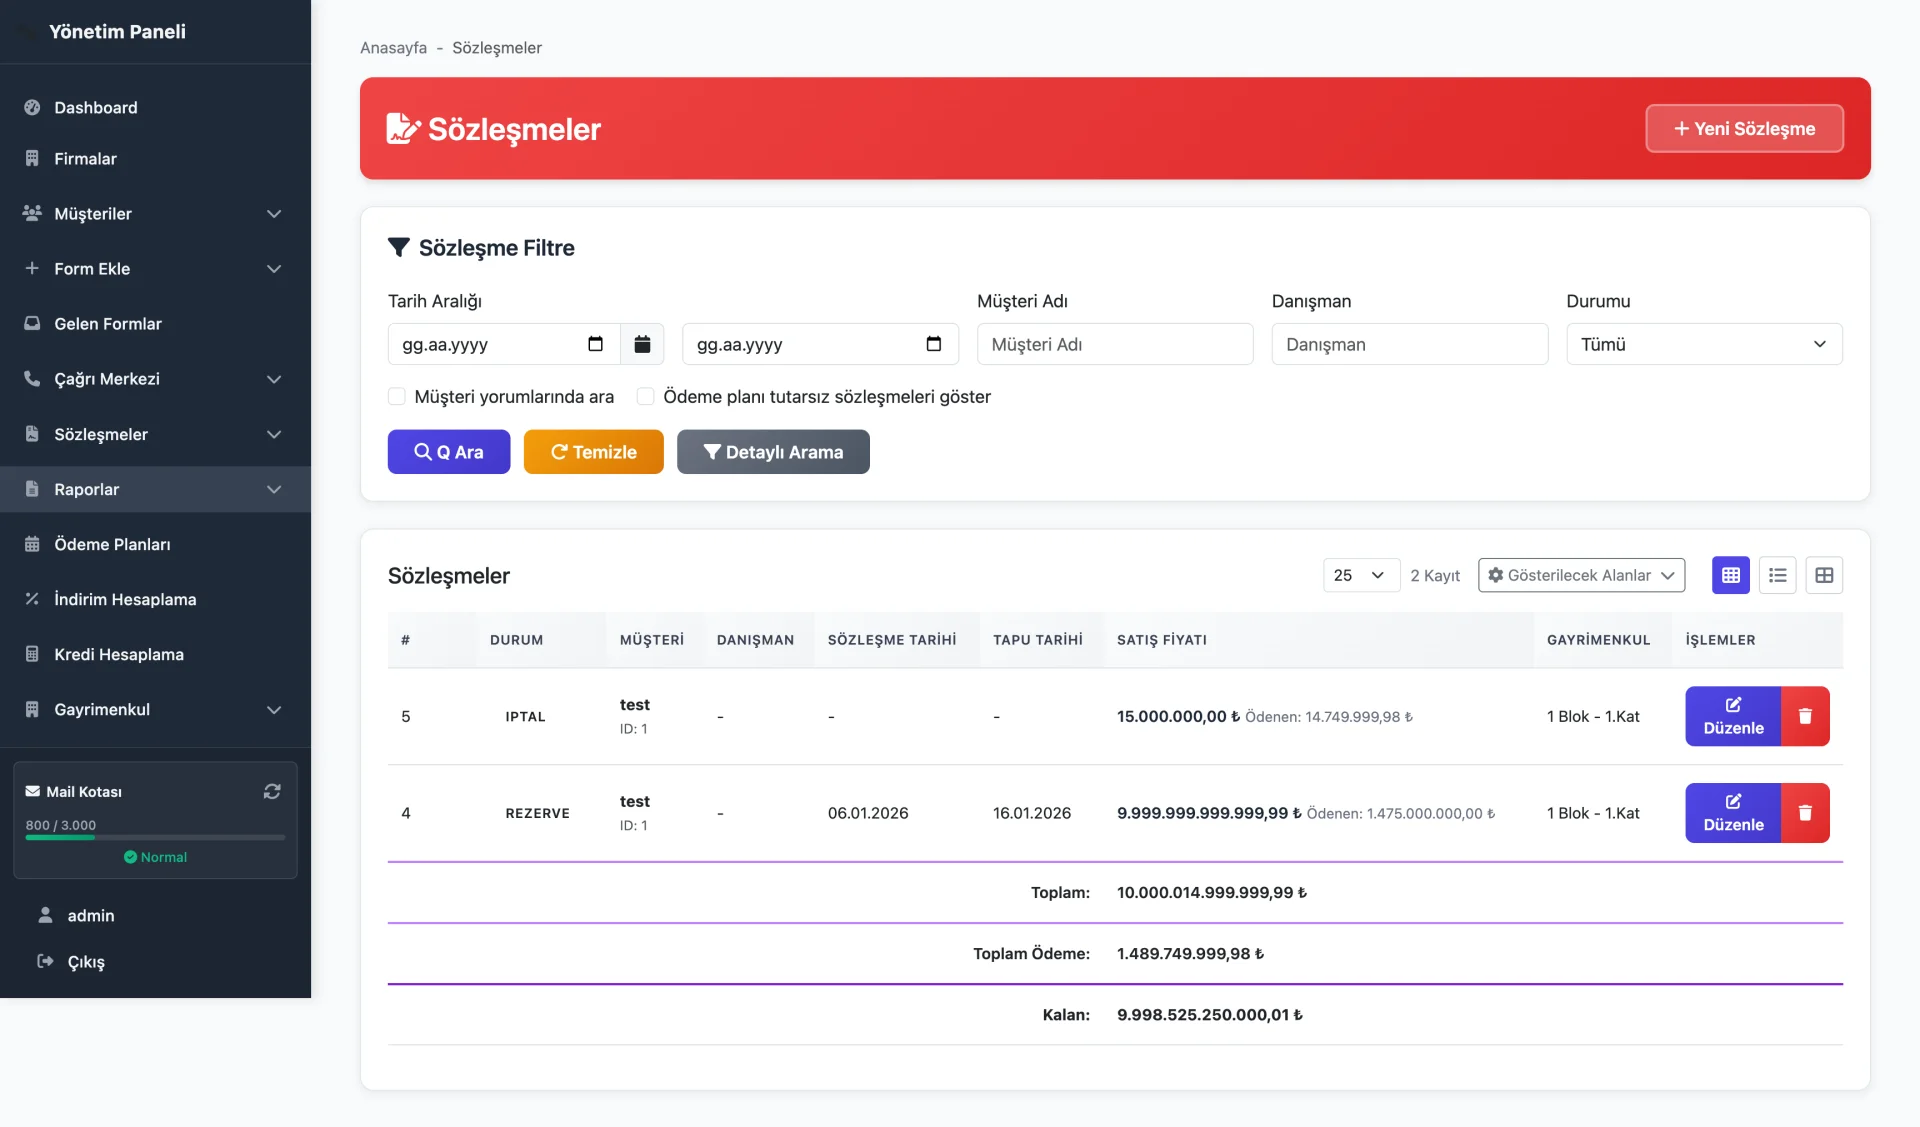
Task: Switch to list view icon
Action: (1777, 575)
